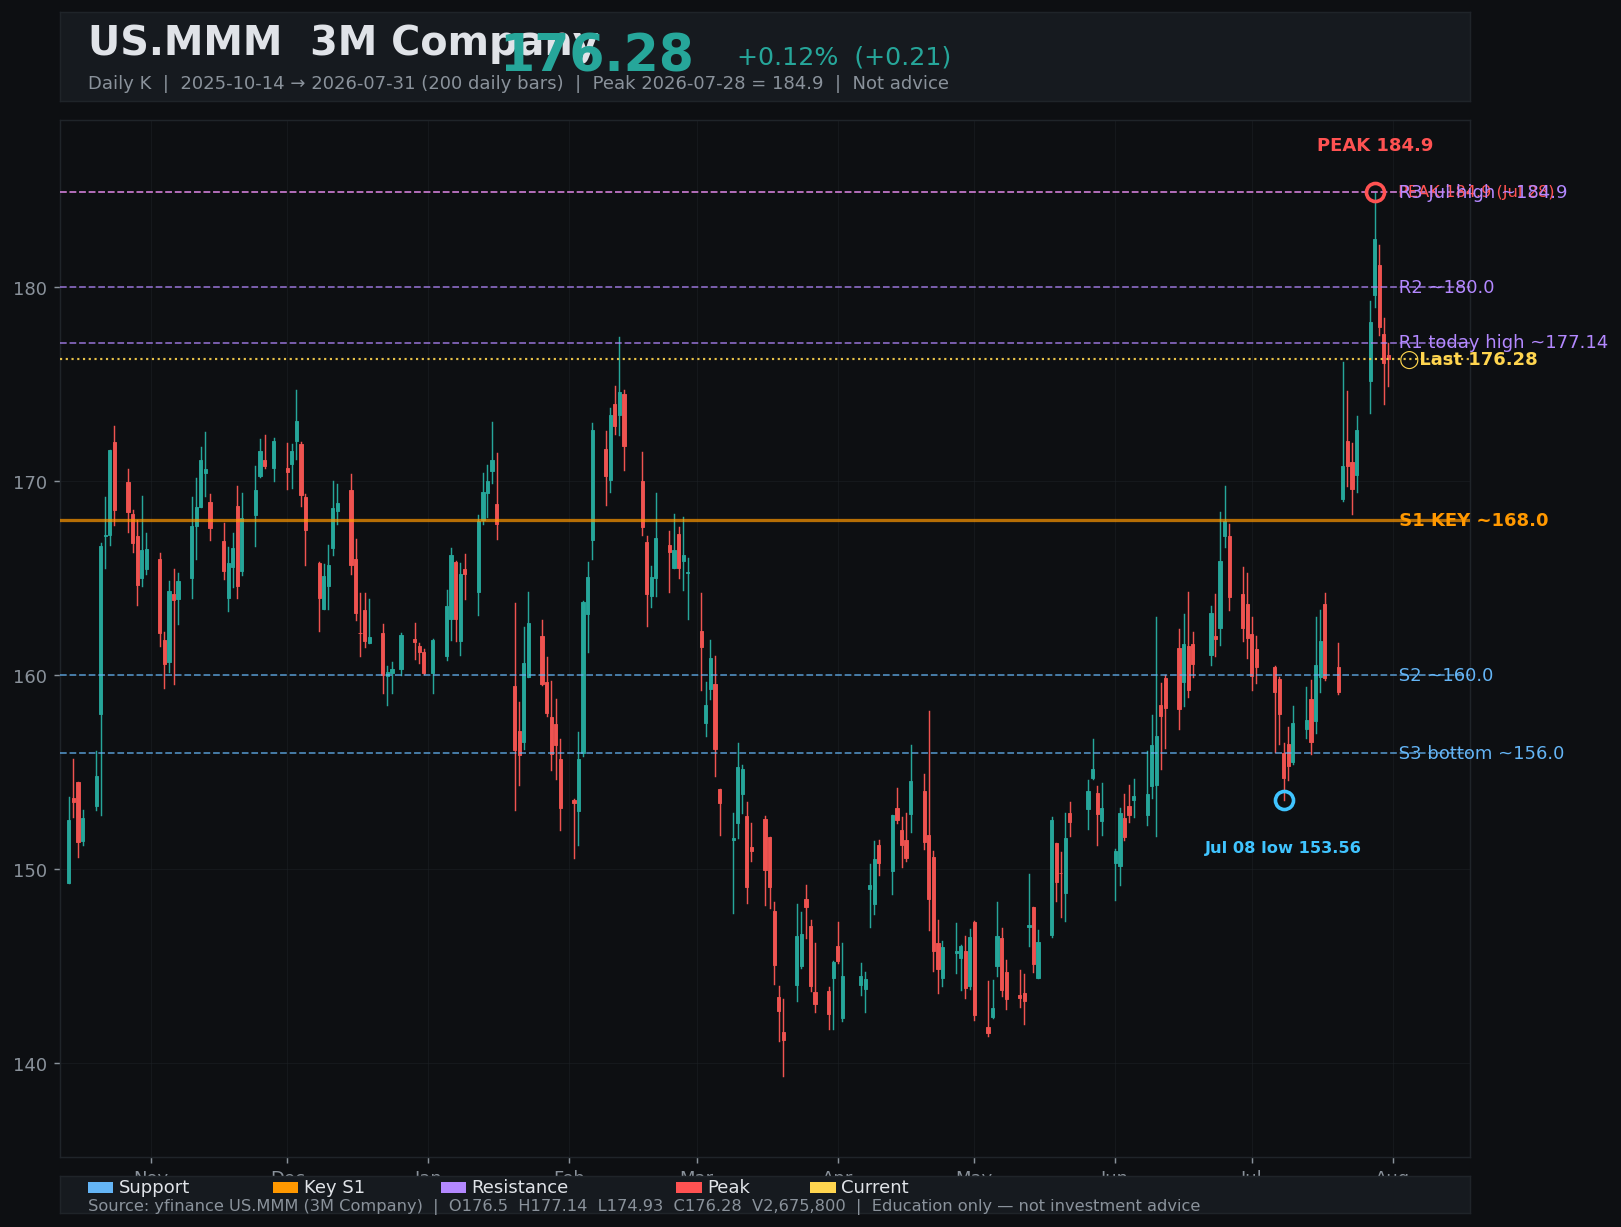Click the "US.MMM" ticker in the title
The width and height of the screenshot is (1621, 1227).
pos(185,43)
